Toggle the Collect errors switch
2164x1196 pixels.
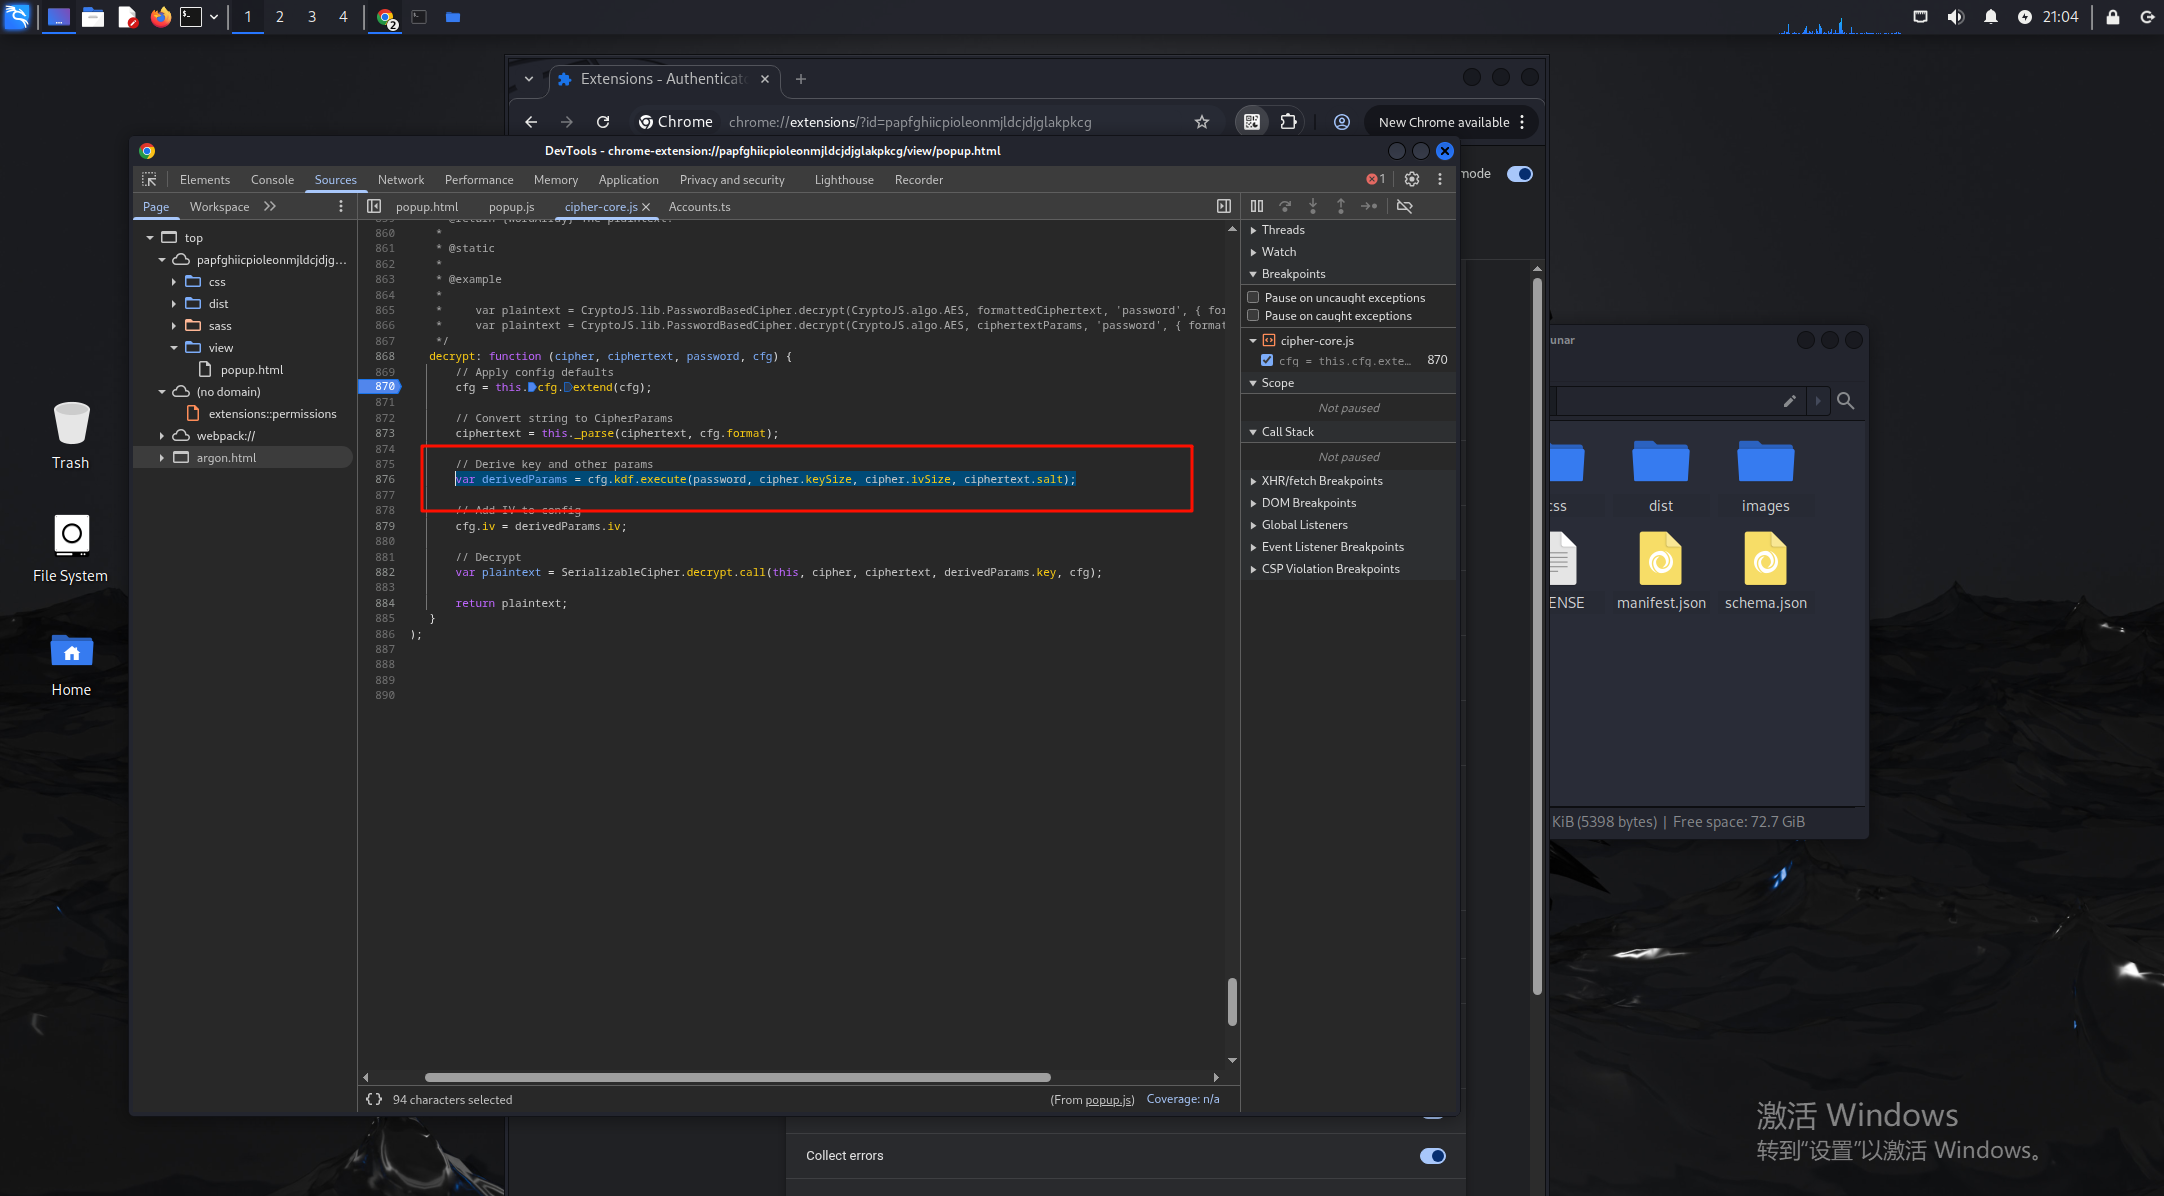click(x=1432, y=1155)
